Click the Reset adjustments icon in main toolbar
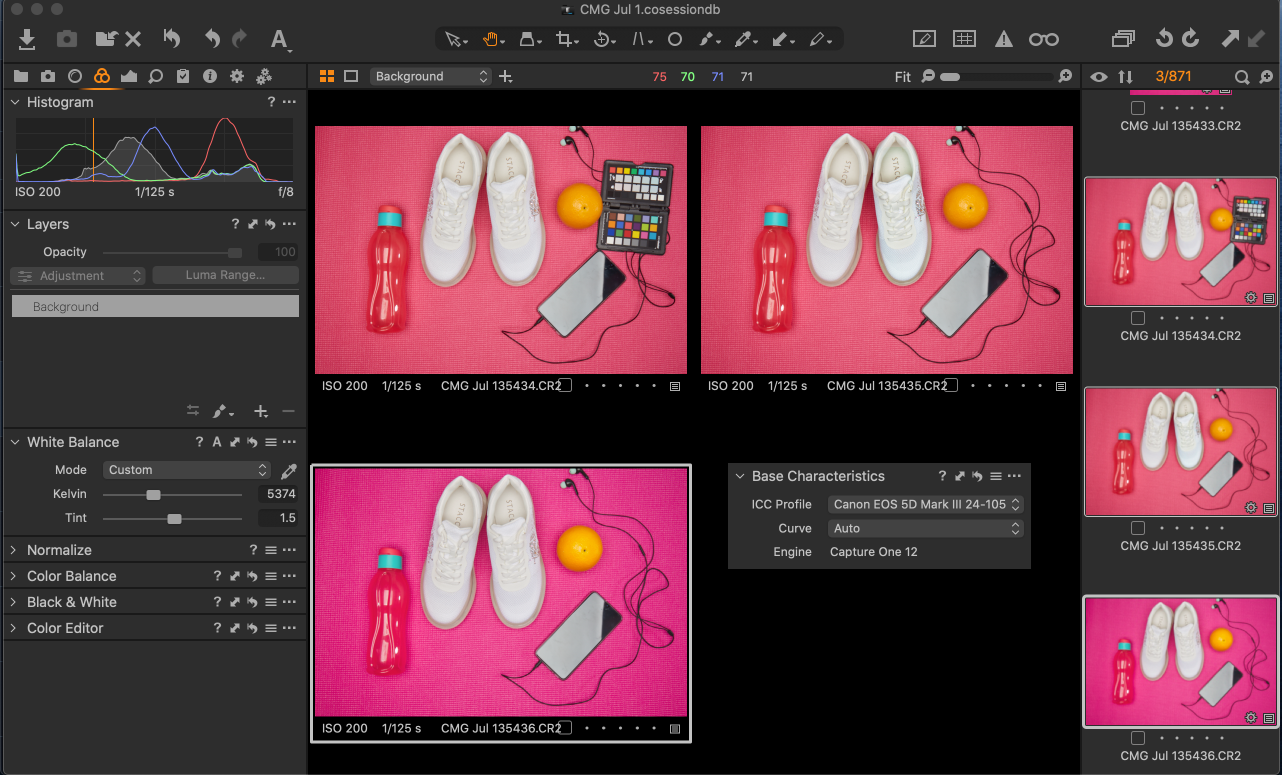This screenshot has height=775, width=1282. (172, 39)
